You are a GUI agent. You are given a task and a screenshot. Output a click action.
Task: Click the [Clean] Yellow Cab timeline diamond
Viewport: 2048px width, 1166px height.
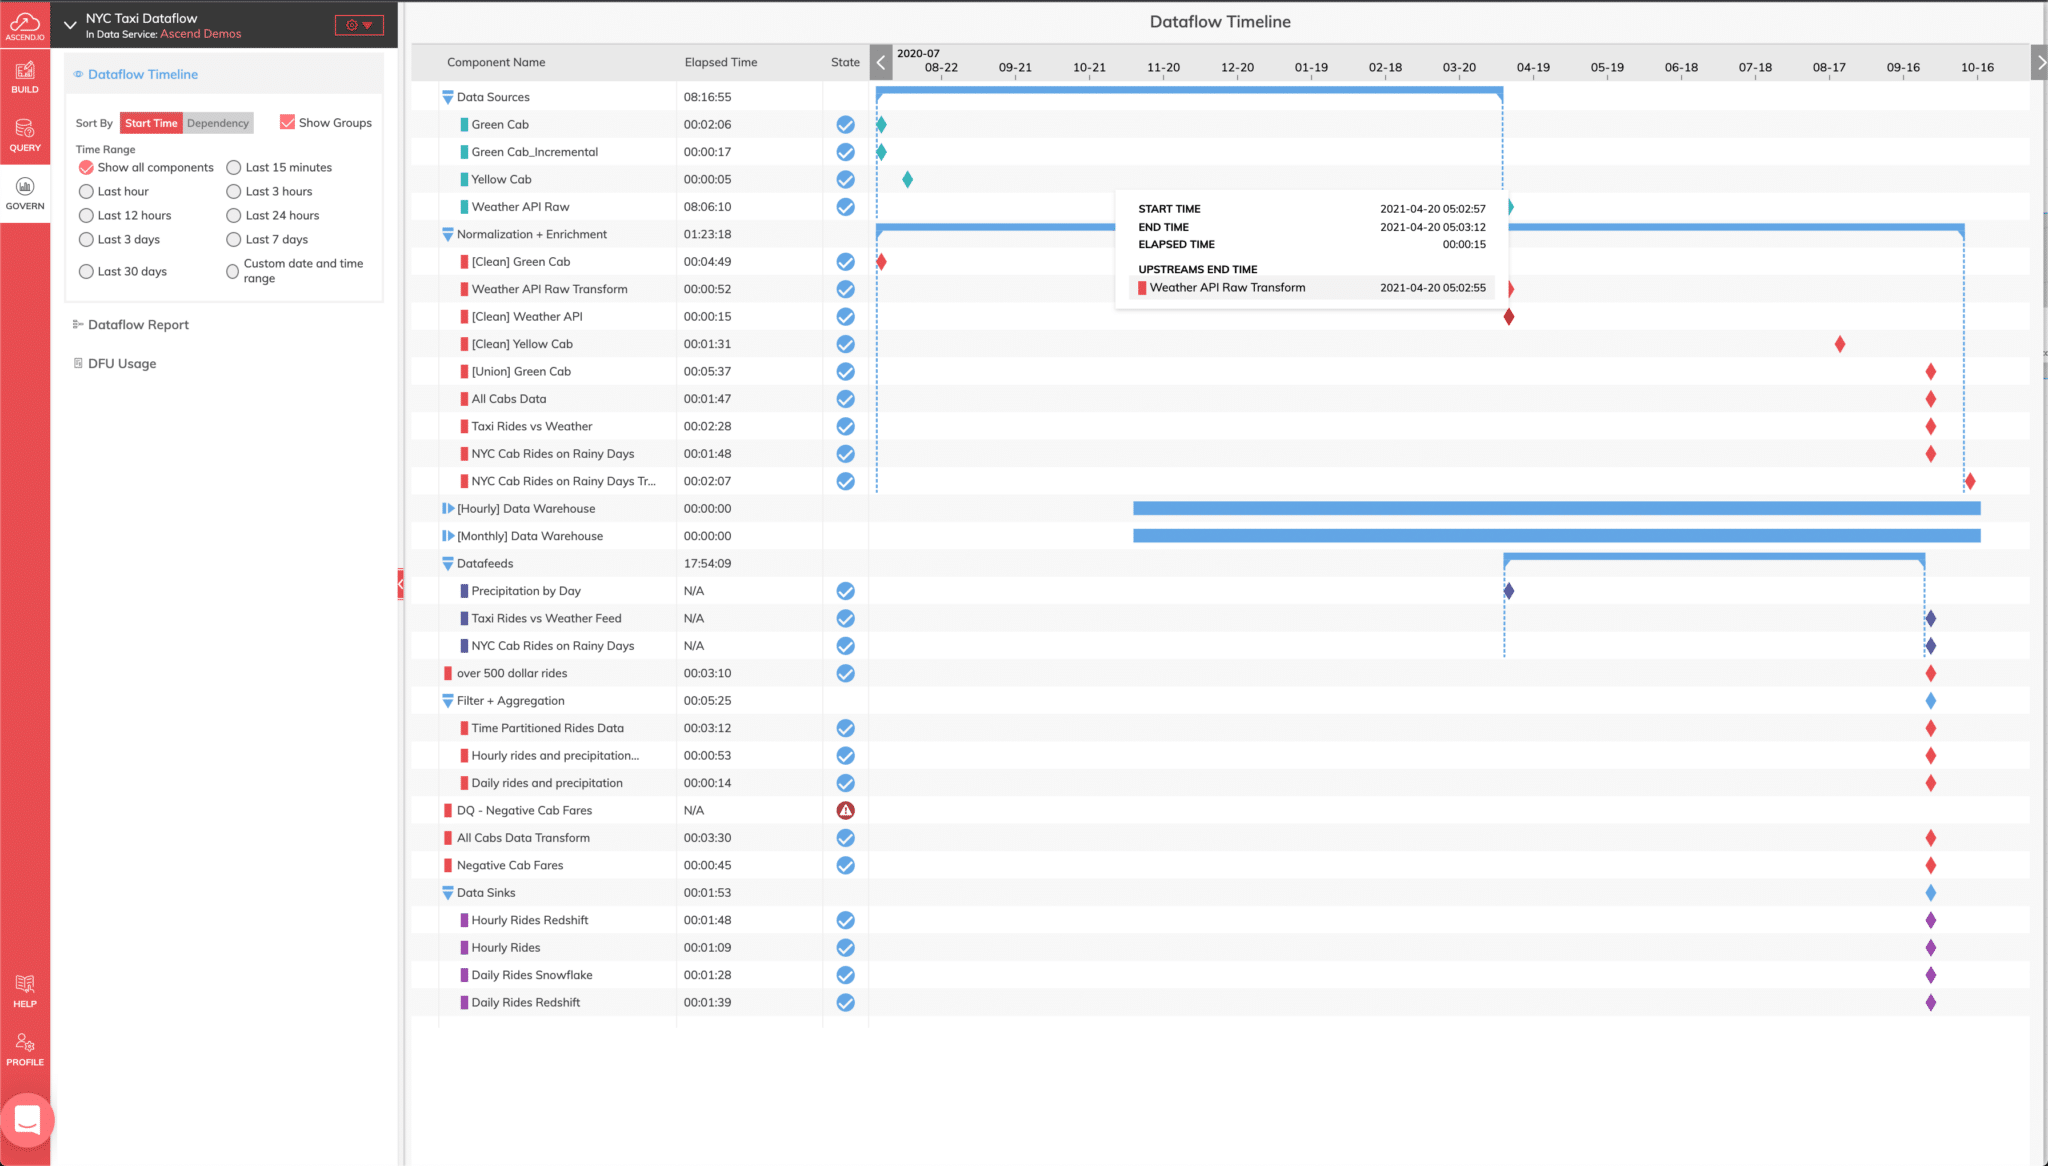point(1840,344)
